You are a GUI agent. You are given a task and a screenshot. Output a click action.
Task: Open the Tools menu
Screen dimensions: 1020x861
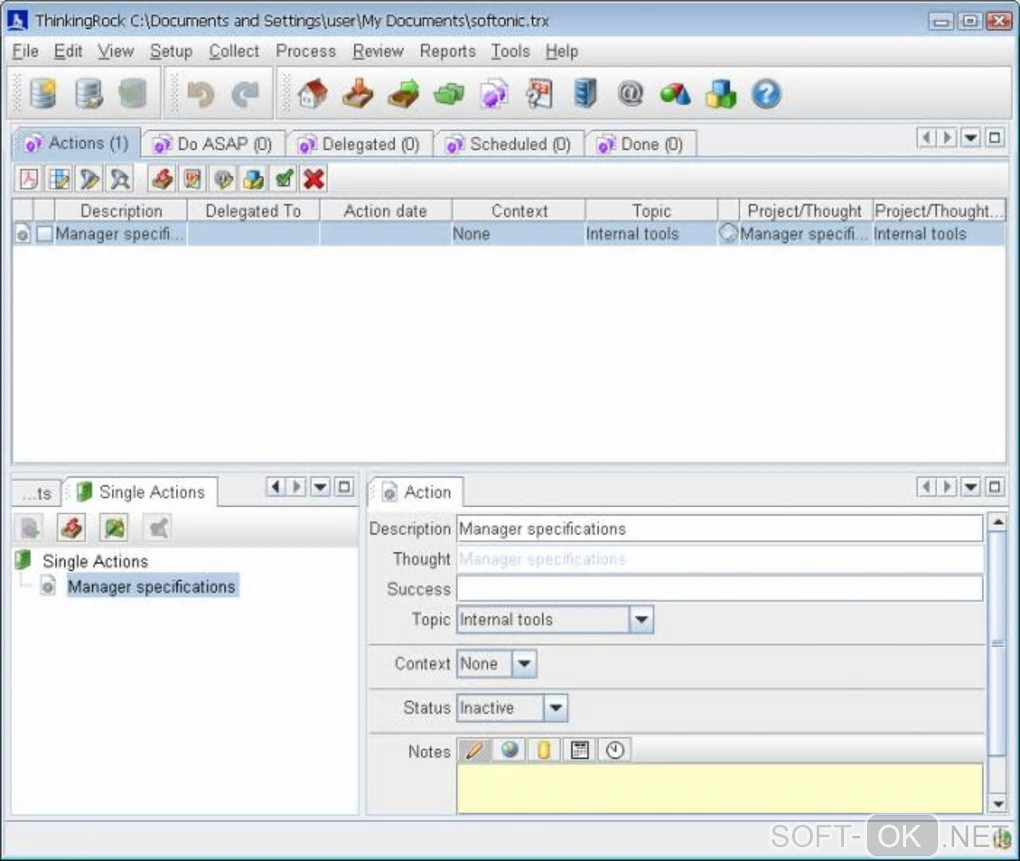click(511, 51)
